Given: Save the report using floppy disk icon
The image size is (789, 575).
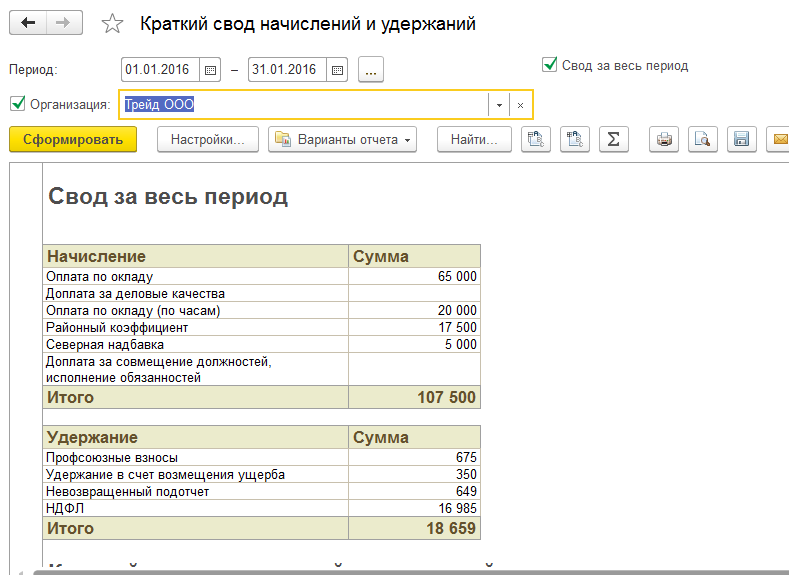Looking at the screenshot, I should coord(741,140).
